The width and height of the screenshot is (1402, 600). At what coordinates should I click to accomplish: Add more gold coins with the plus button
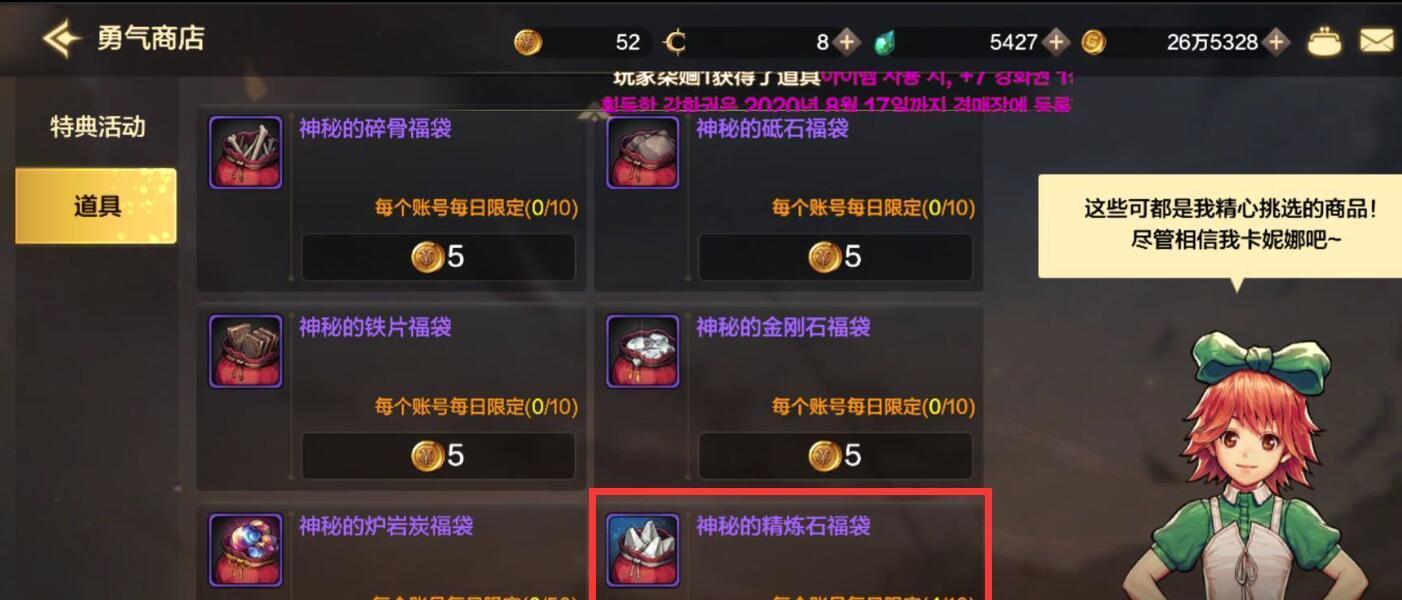tap(1275, 42)
